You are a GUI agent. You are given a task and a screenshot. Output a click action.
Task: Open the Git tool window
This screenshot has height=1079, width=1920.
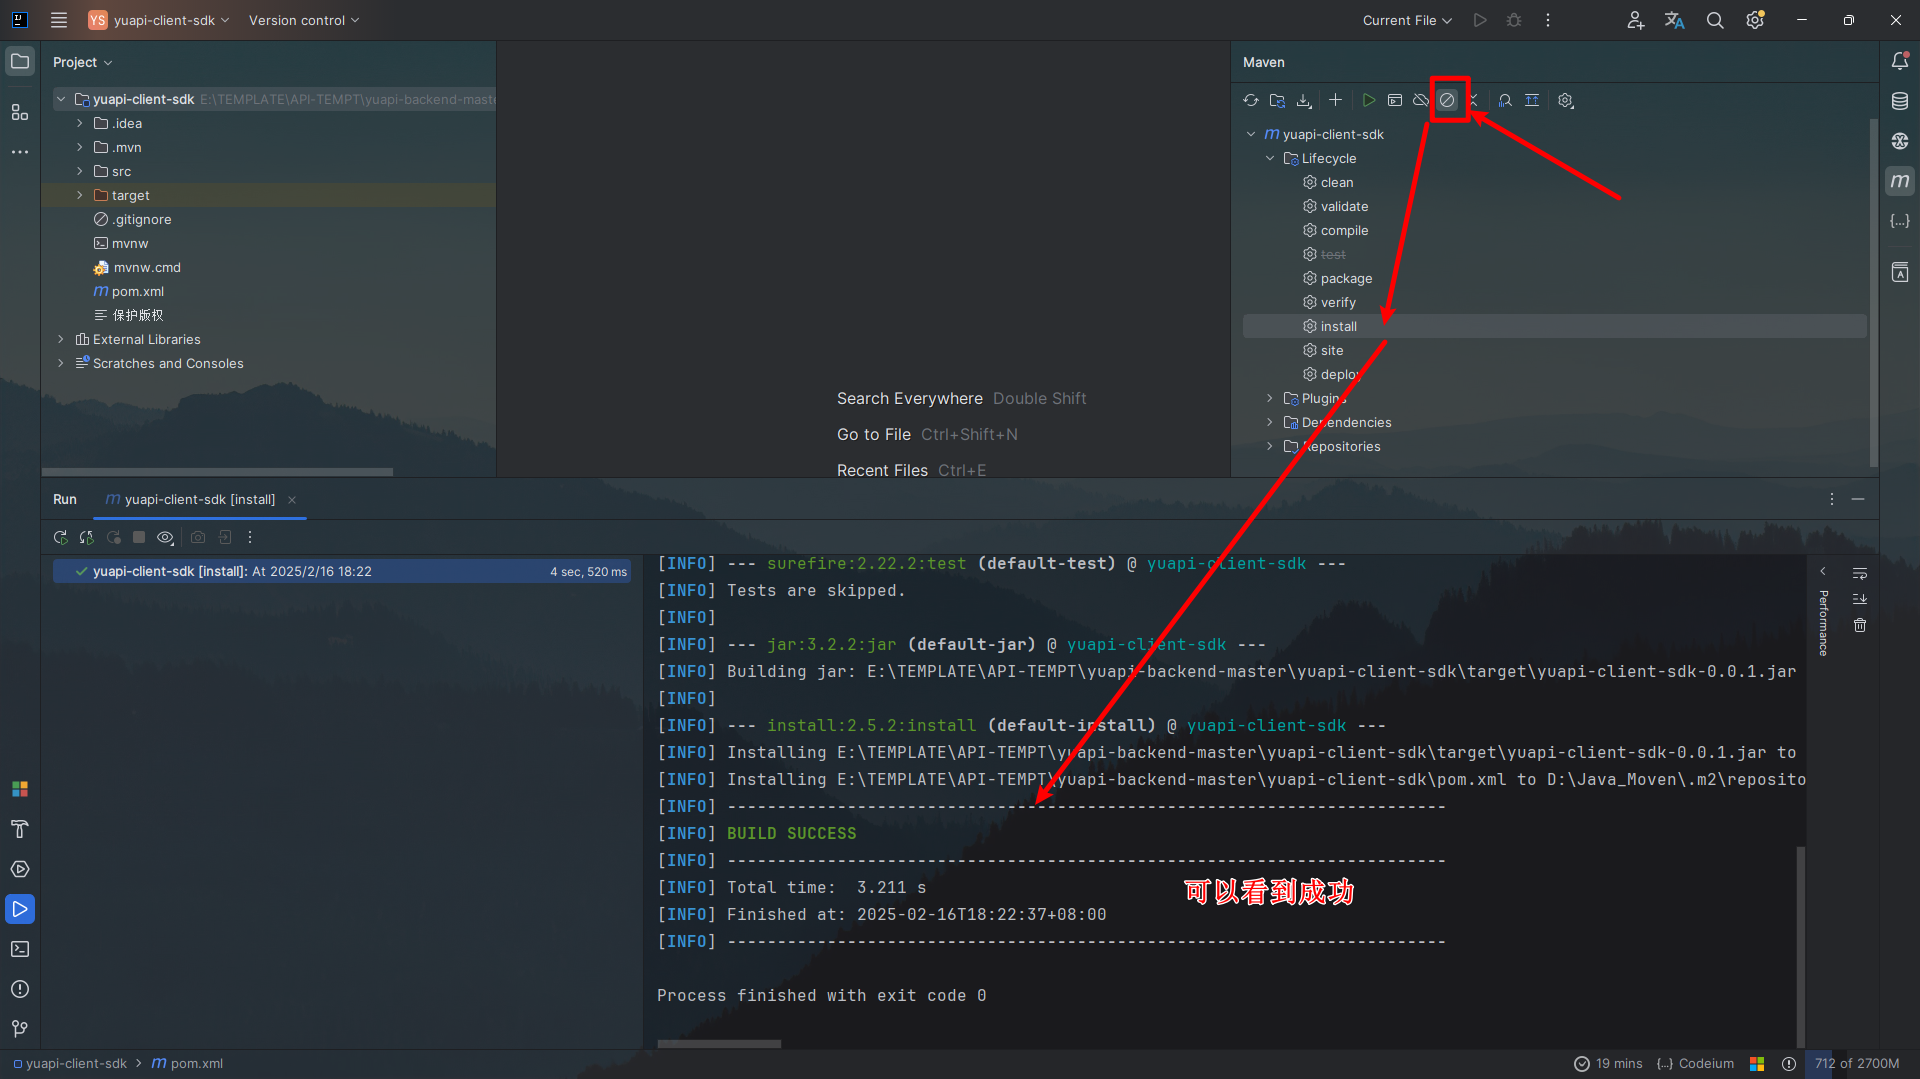(x=20, y=1029)
